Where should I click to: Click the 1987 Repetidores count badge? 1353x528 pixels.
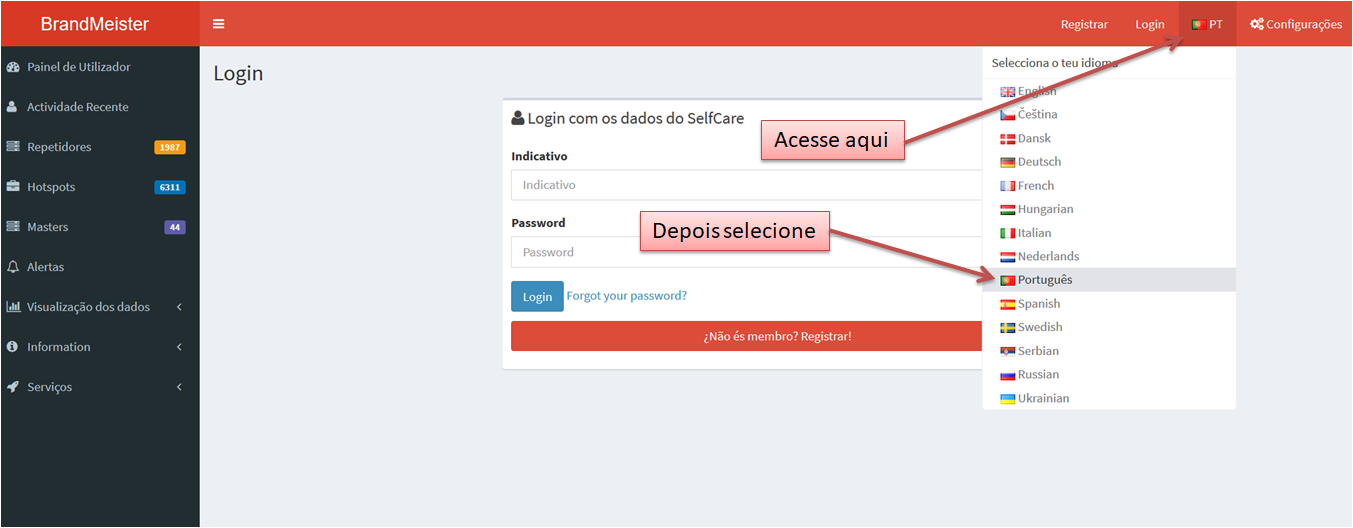pos(170,148)
